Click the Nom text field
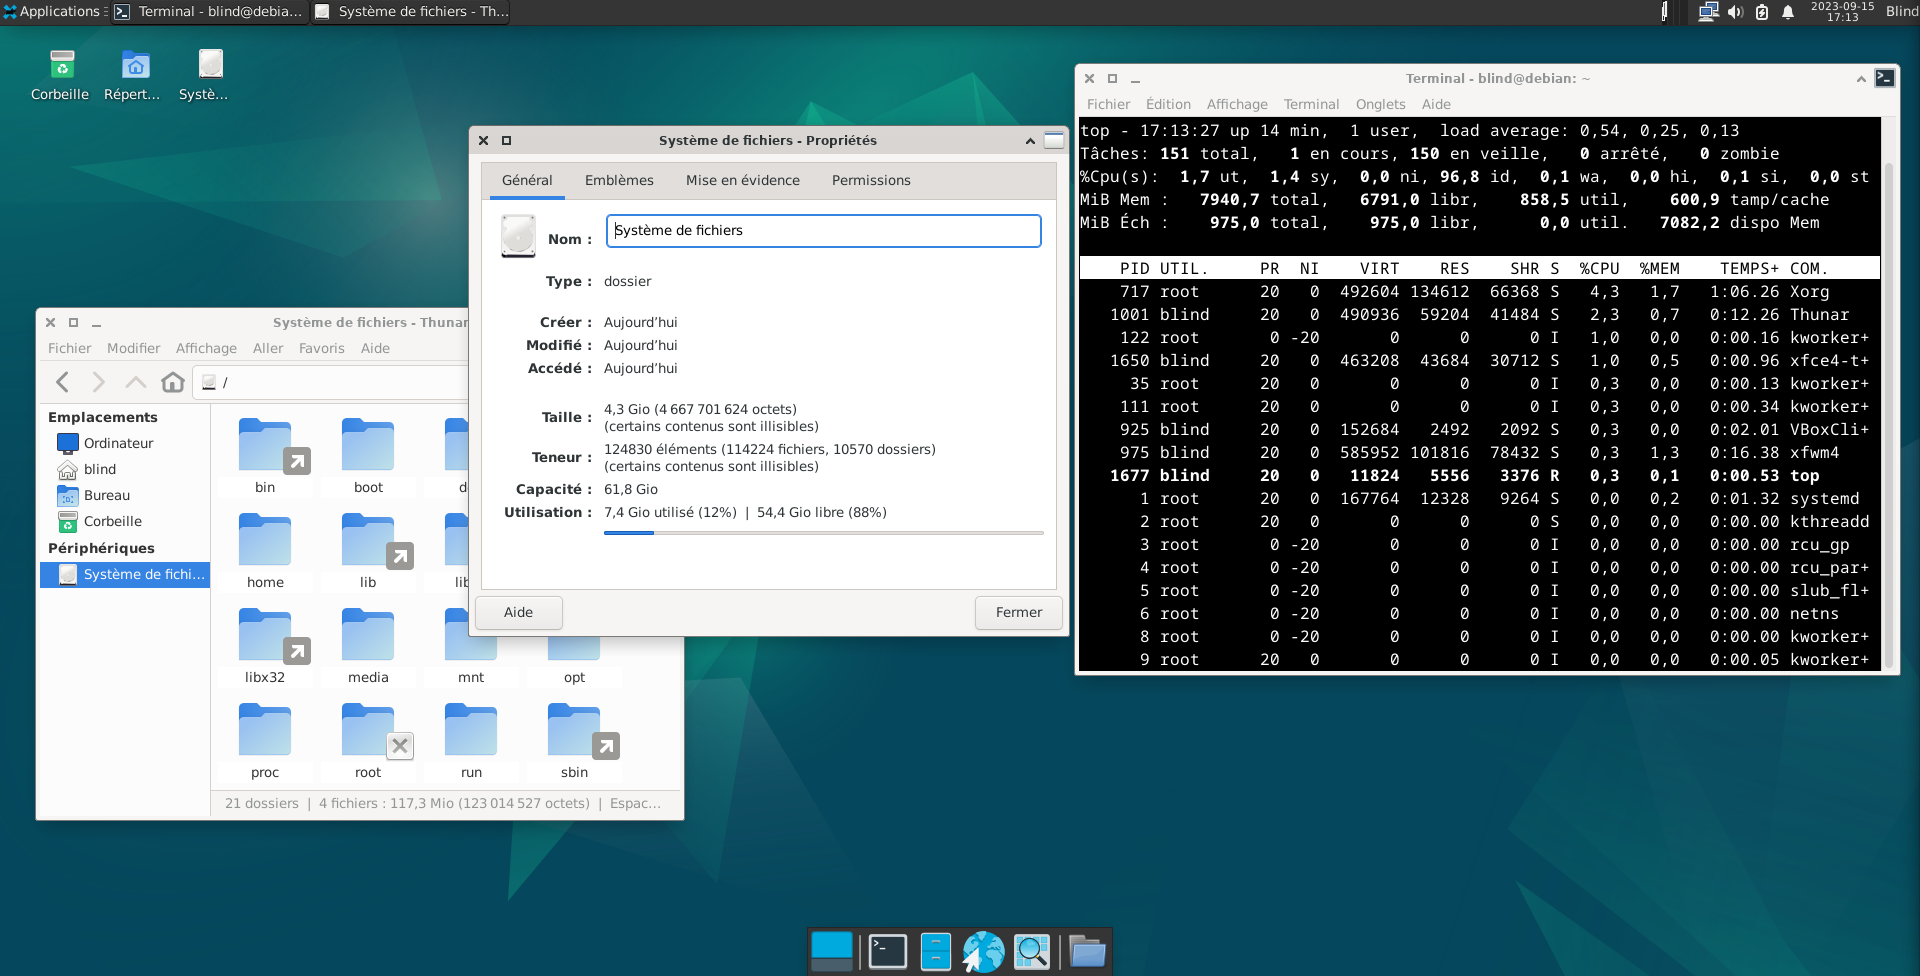1920x976 pixels. click(x=823, y=230)
